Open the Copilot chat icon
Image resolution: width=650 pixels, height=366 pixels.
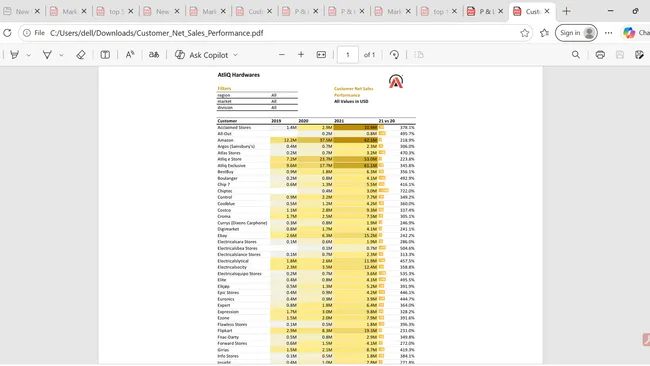629,33
